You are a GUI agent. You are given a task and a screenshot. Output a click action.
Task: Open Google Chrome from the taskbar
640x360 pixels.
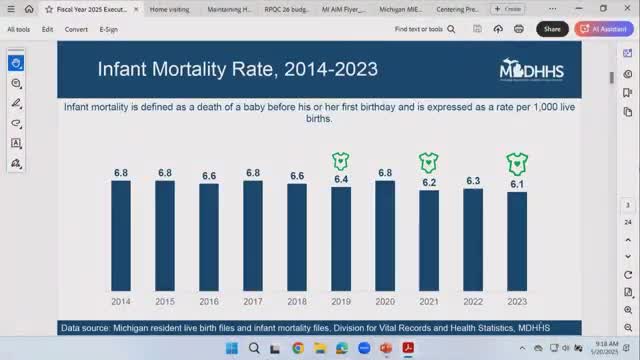298,348
